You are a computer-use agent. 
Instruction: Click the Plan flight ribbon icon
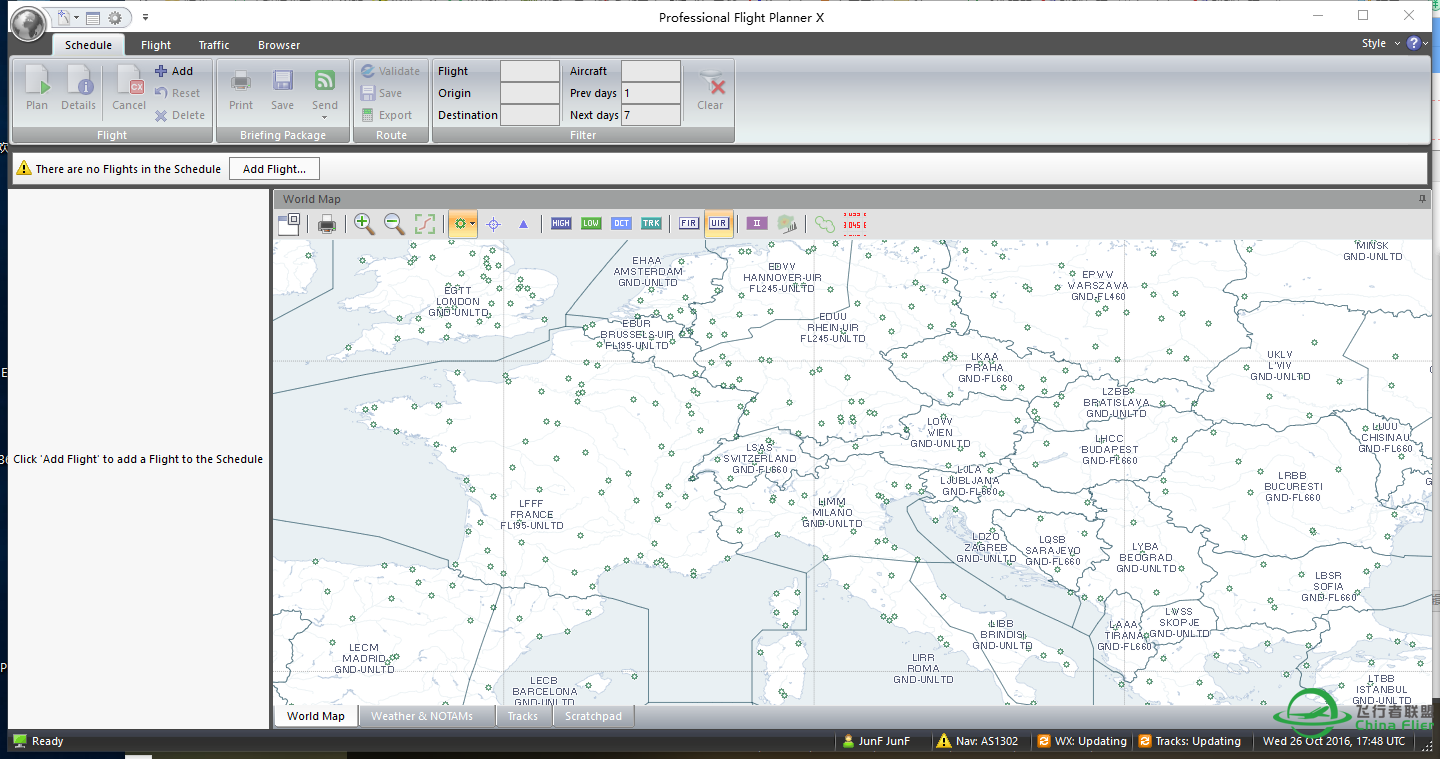click(x=37, y=87)
